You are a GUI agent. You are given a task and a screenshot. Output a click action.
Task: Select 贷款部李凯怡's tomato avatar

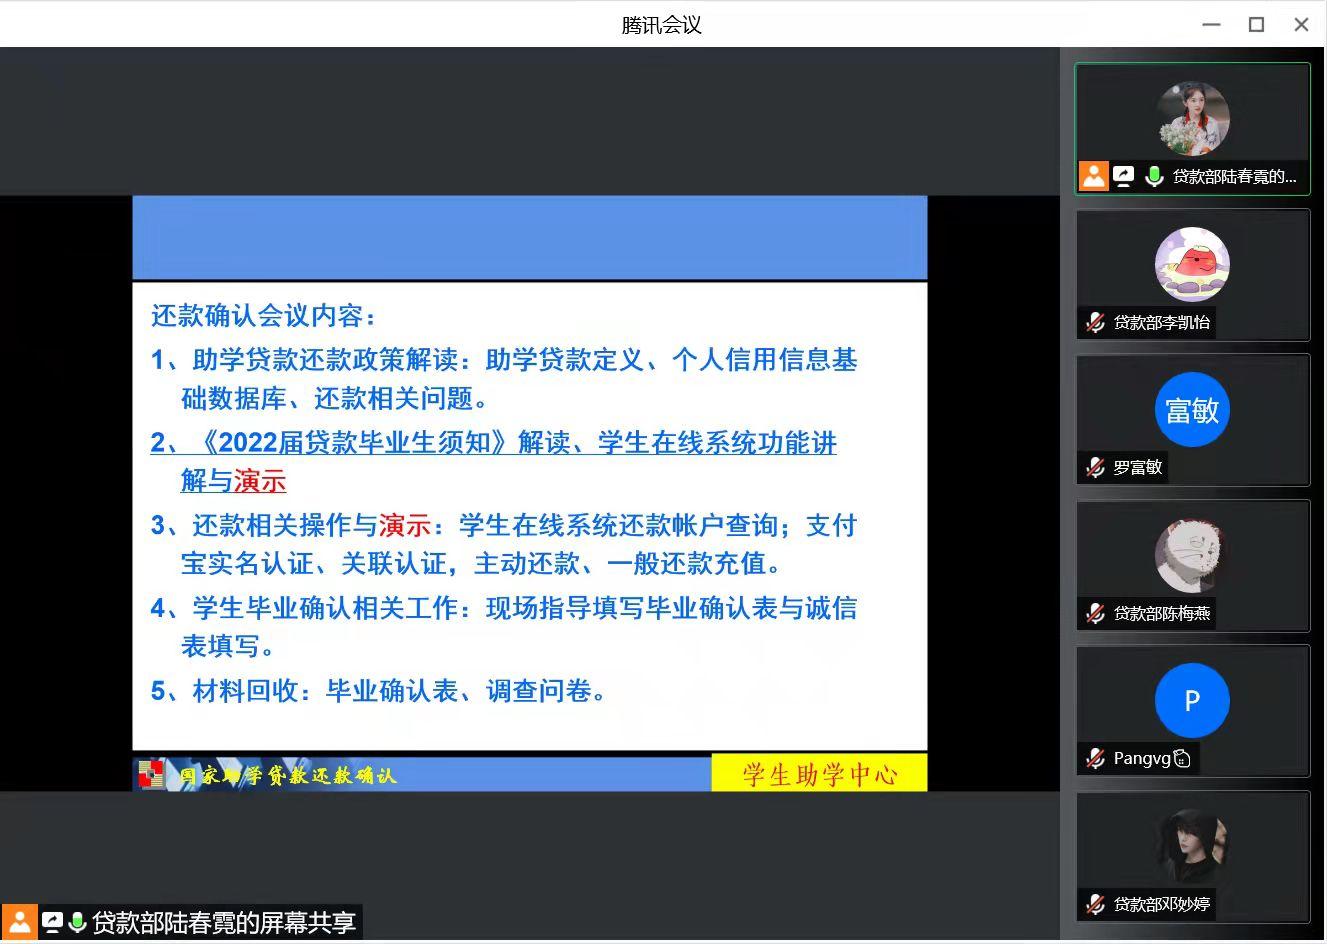[1192, 263]
